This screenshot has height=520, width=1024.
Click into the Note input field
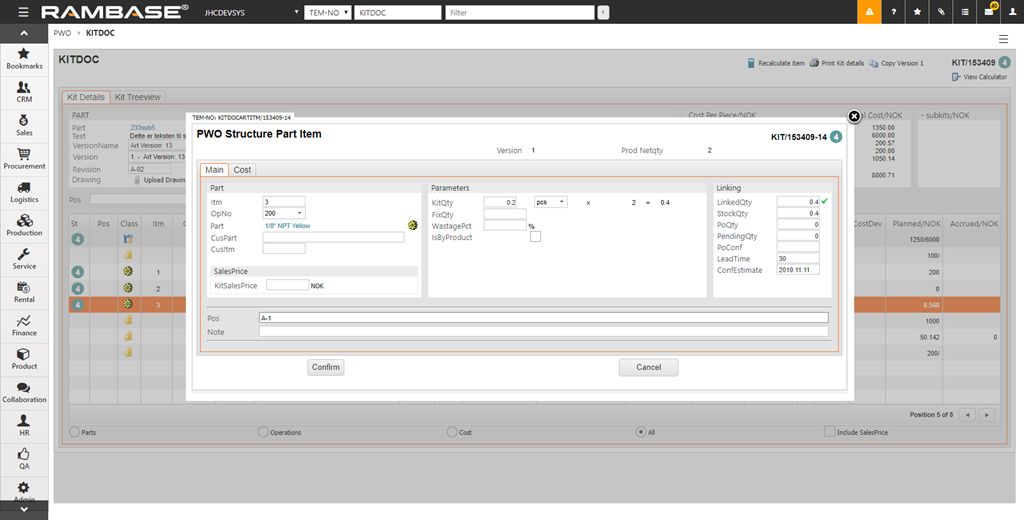[543, 331]
